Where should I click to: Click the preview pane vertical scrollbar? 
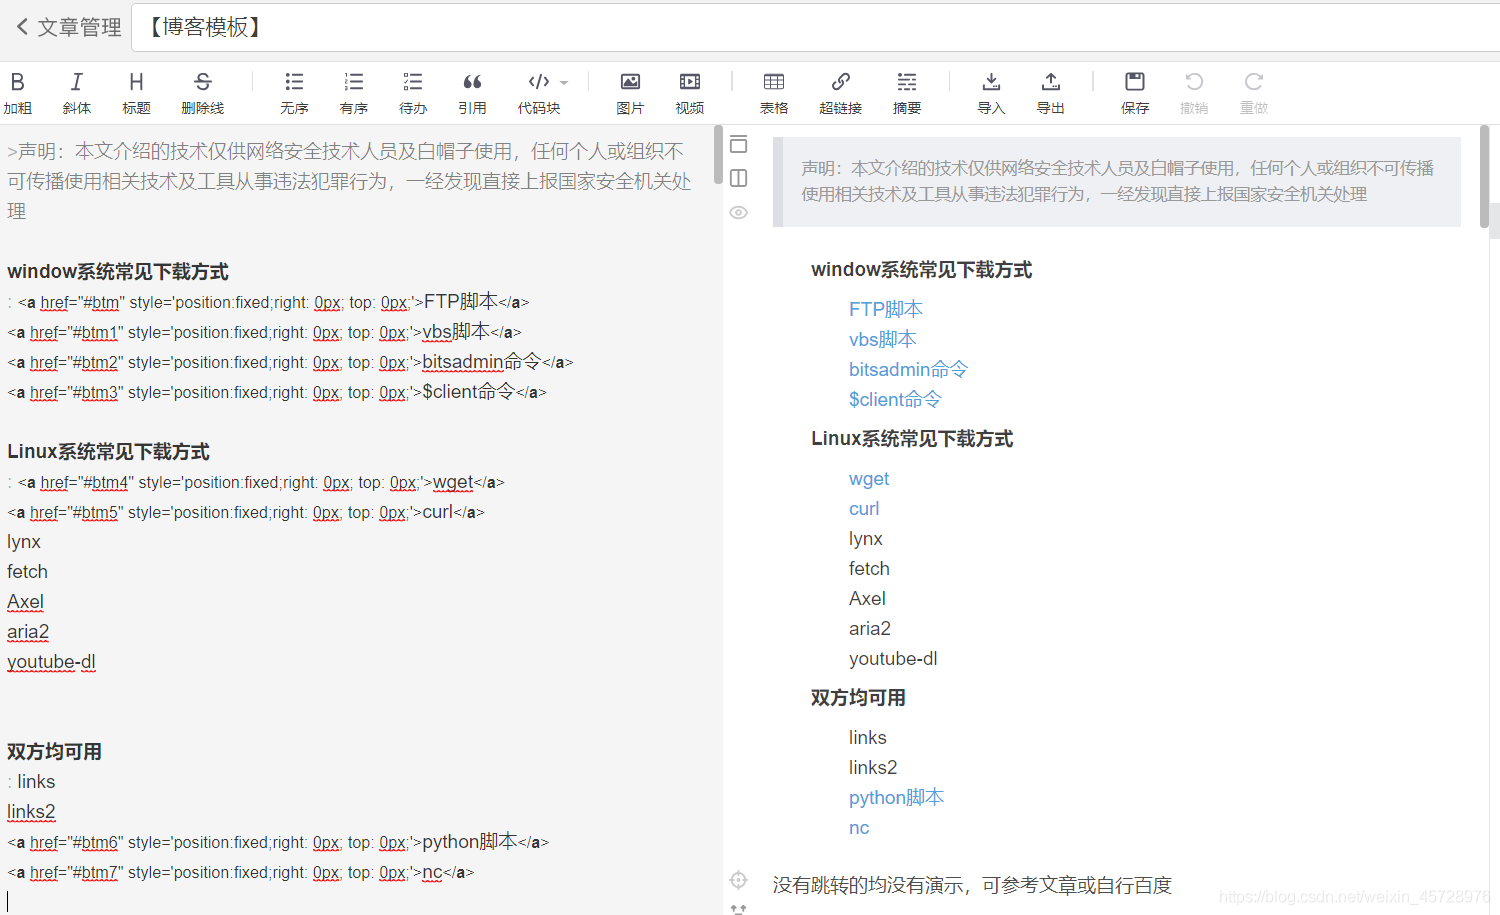pyautogui.click(x=1484, y=176)
